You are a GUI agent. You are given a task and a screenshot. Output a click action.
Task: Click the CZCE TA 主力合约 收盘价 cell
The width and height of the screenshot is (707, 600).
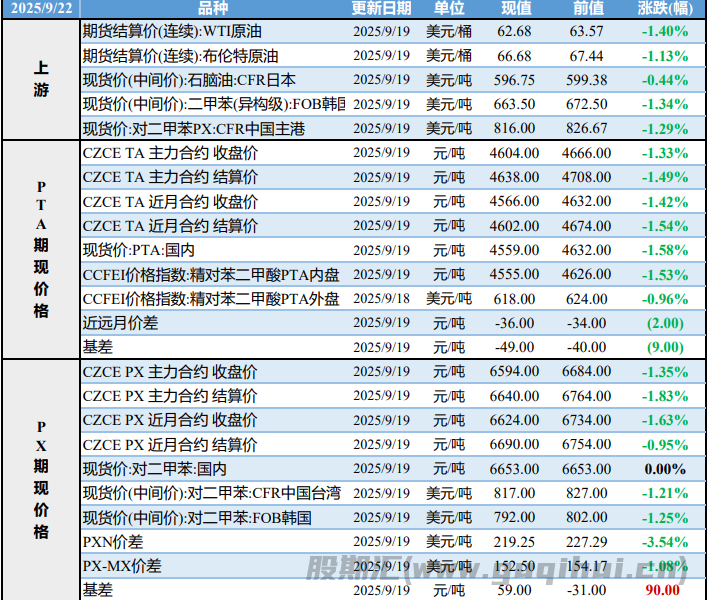(x=170, y=153)
